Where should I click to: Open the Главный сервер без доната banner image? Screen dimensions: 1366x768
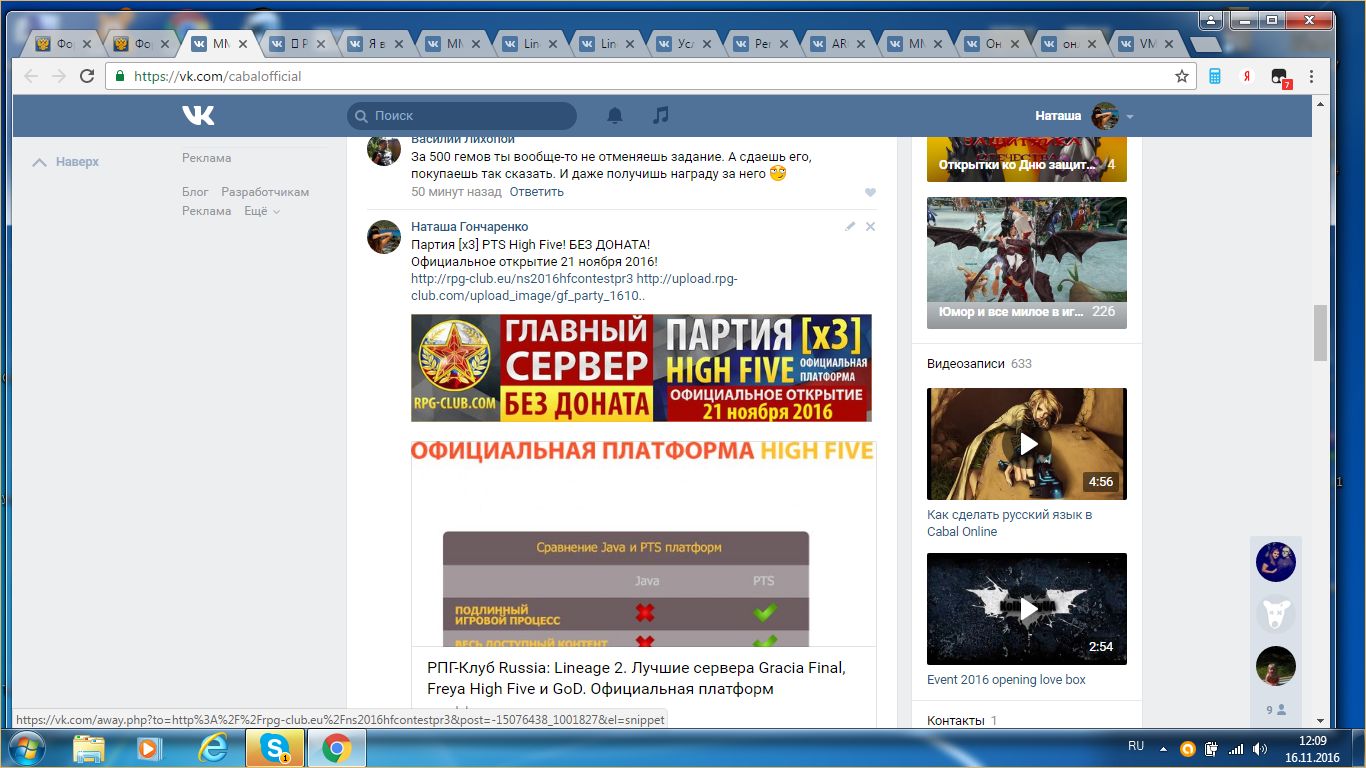click(x=641, y=368)
